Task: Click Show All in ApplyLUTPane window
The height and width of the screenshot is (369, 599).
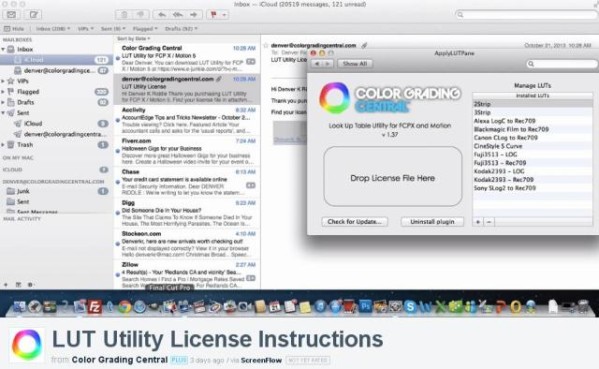Action: click(x=355, y=64)
